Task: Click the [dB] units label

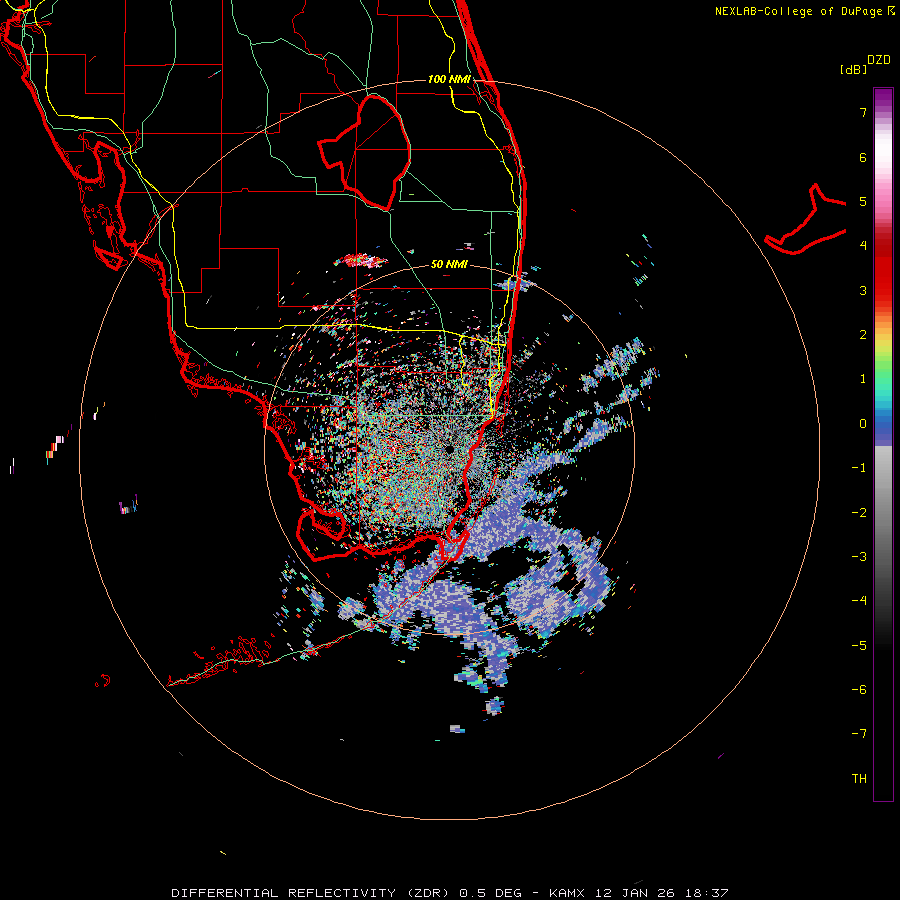Action: [854, 69]
